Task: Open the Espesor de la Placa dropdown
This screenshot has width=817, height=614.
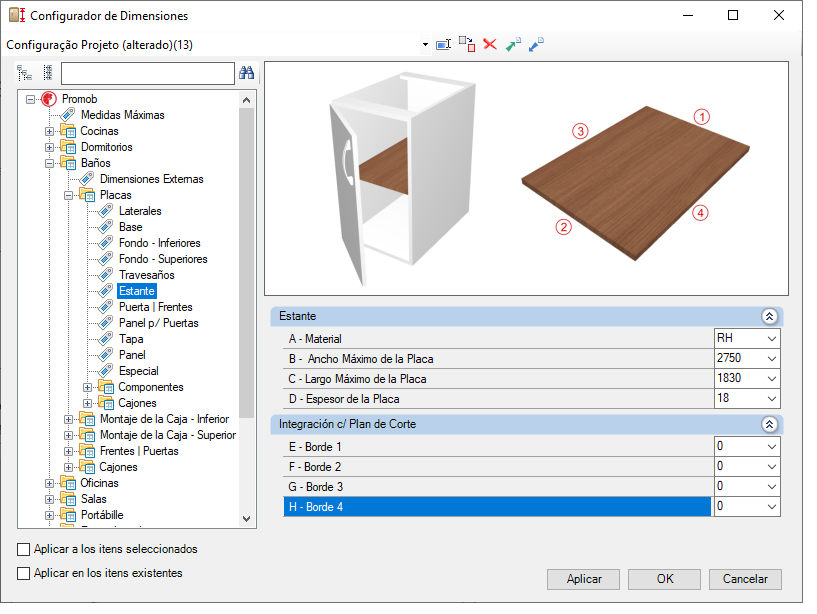Action: [x=772, y=399]
